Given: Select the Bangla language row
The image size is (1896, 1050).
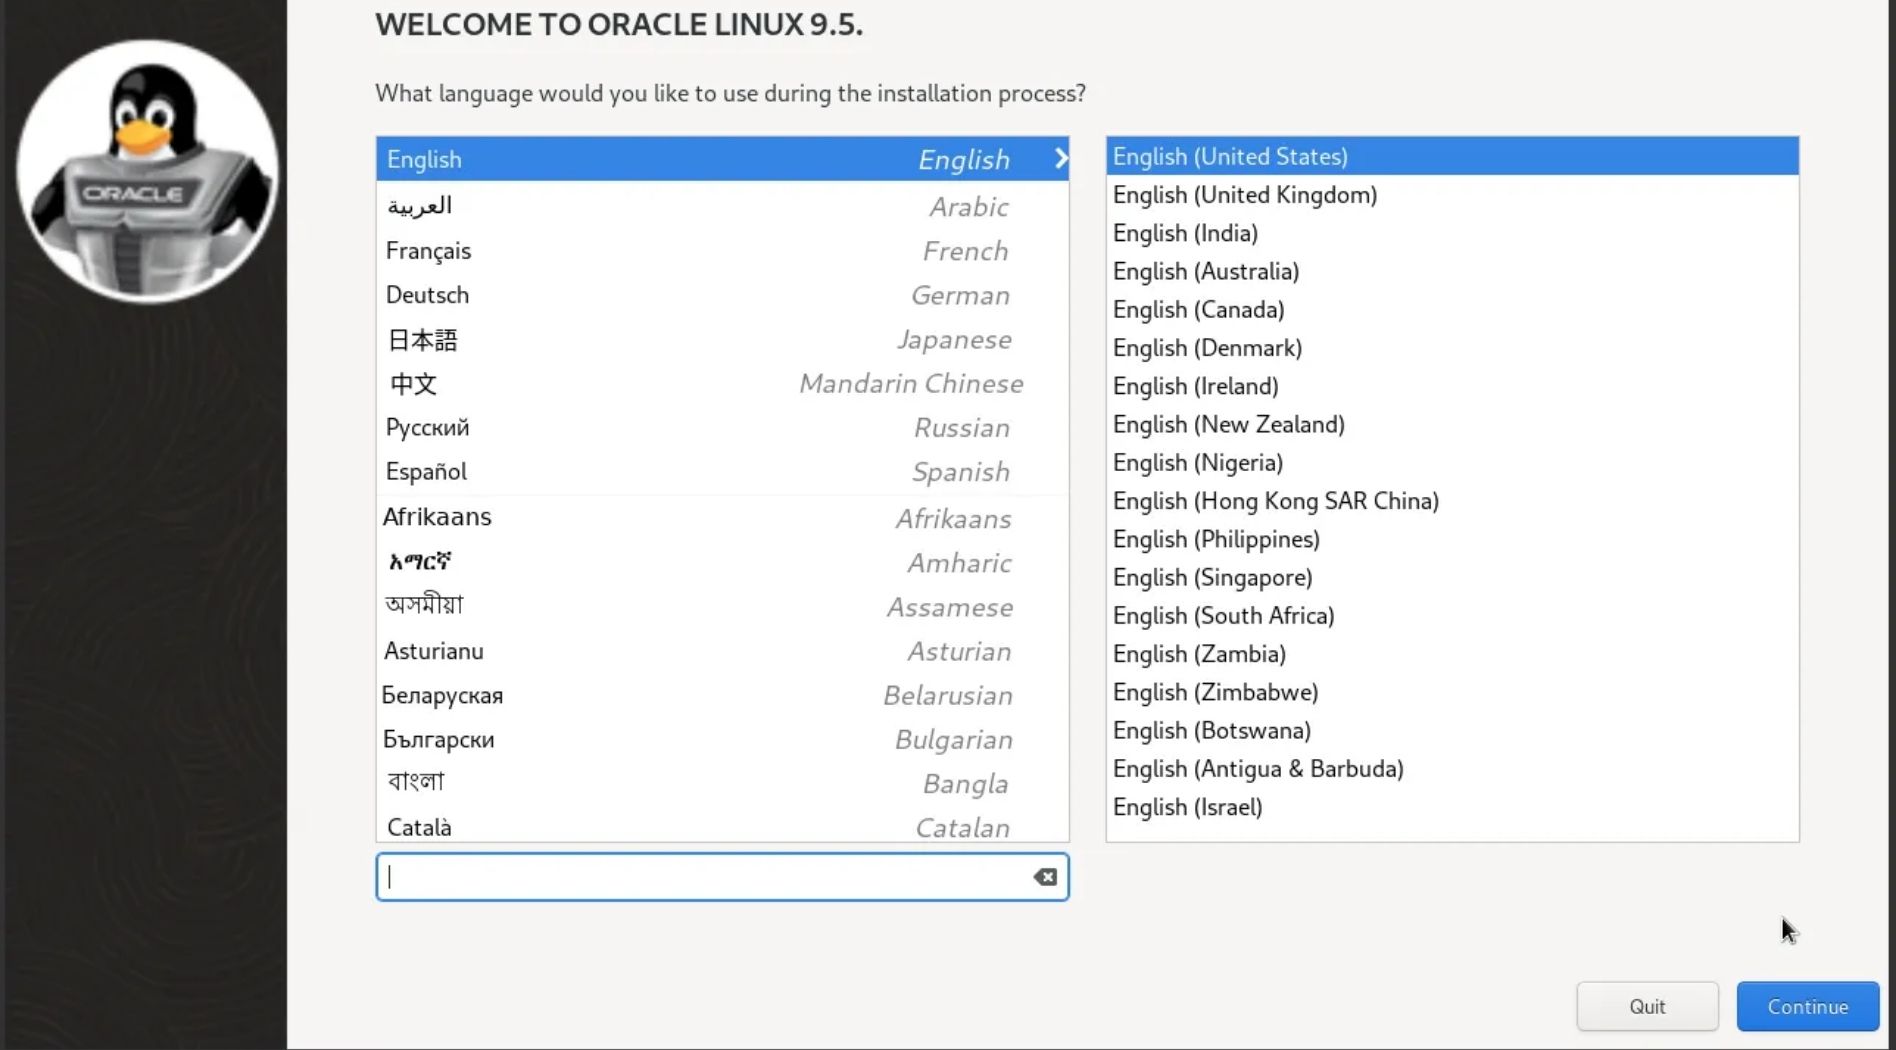Looking at the screenshot, I should (722, 784).
